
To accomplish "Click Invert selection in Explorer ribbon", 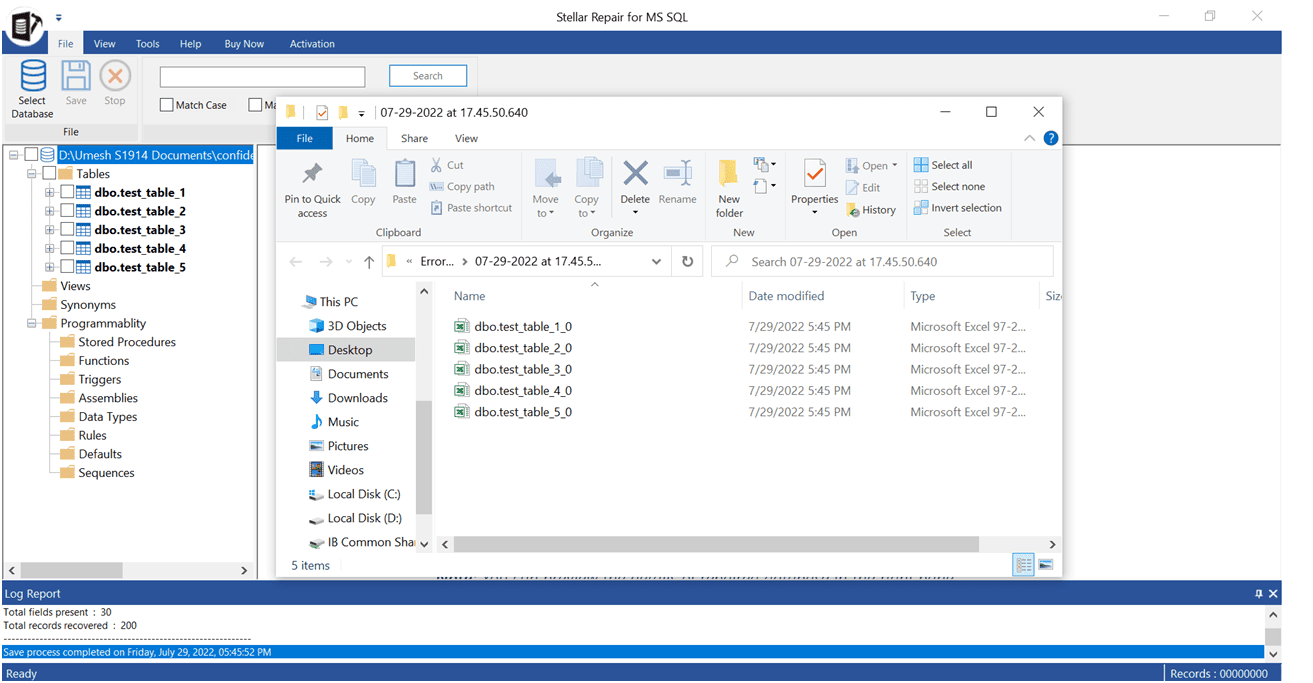I will coord(957,208).
